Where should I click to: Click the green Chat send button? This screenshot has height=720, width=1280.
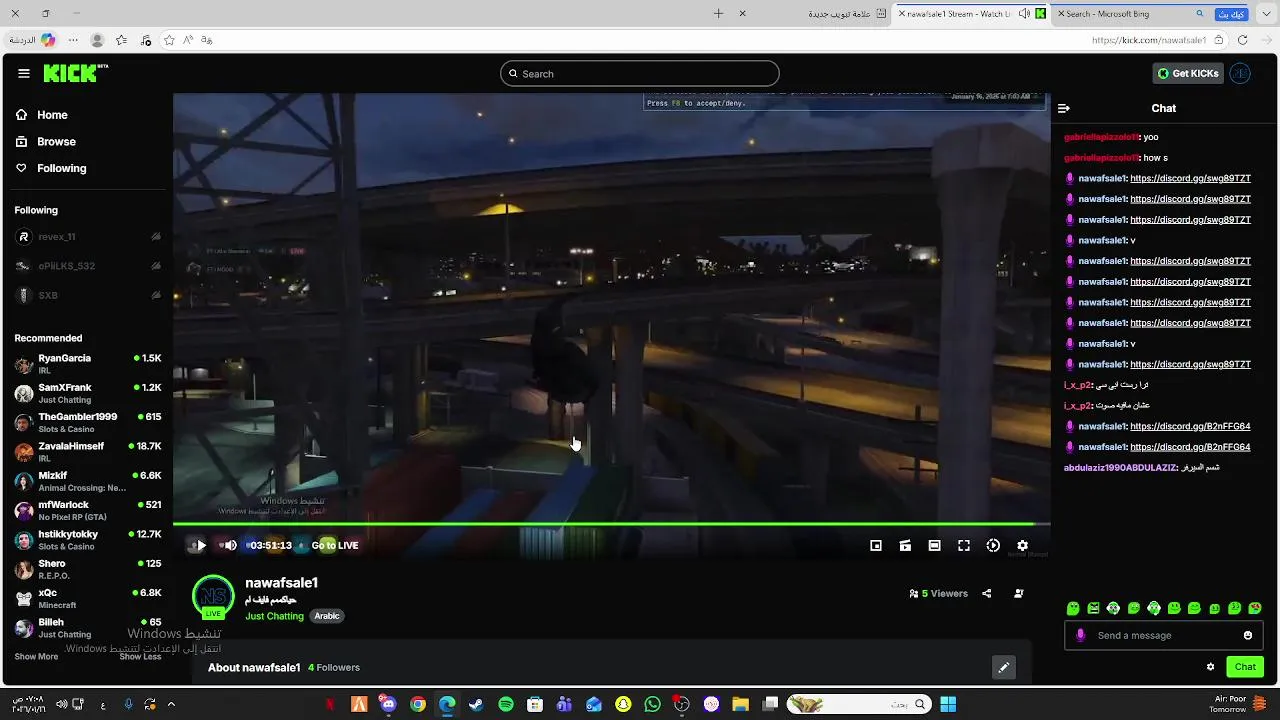(1245, 667)
